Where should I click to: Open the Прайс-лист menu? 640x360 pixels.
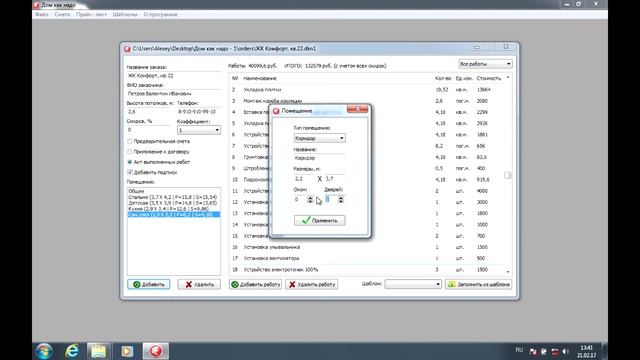tap(91, 14)
